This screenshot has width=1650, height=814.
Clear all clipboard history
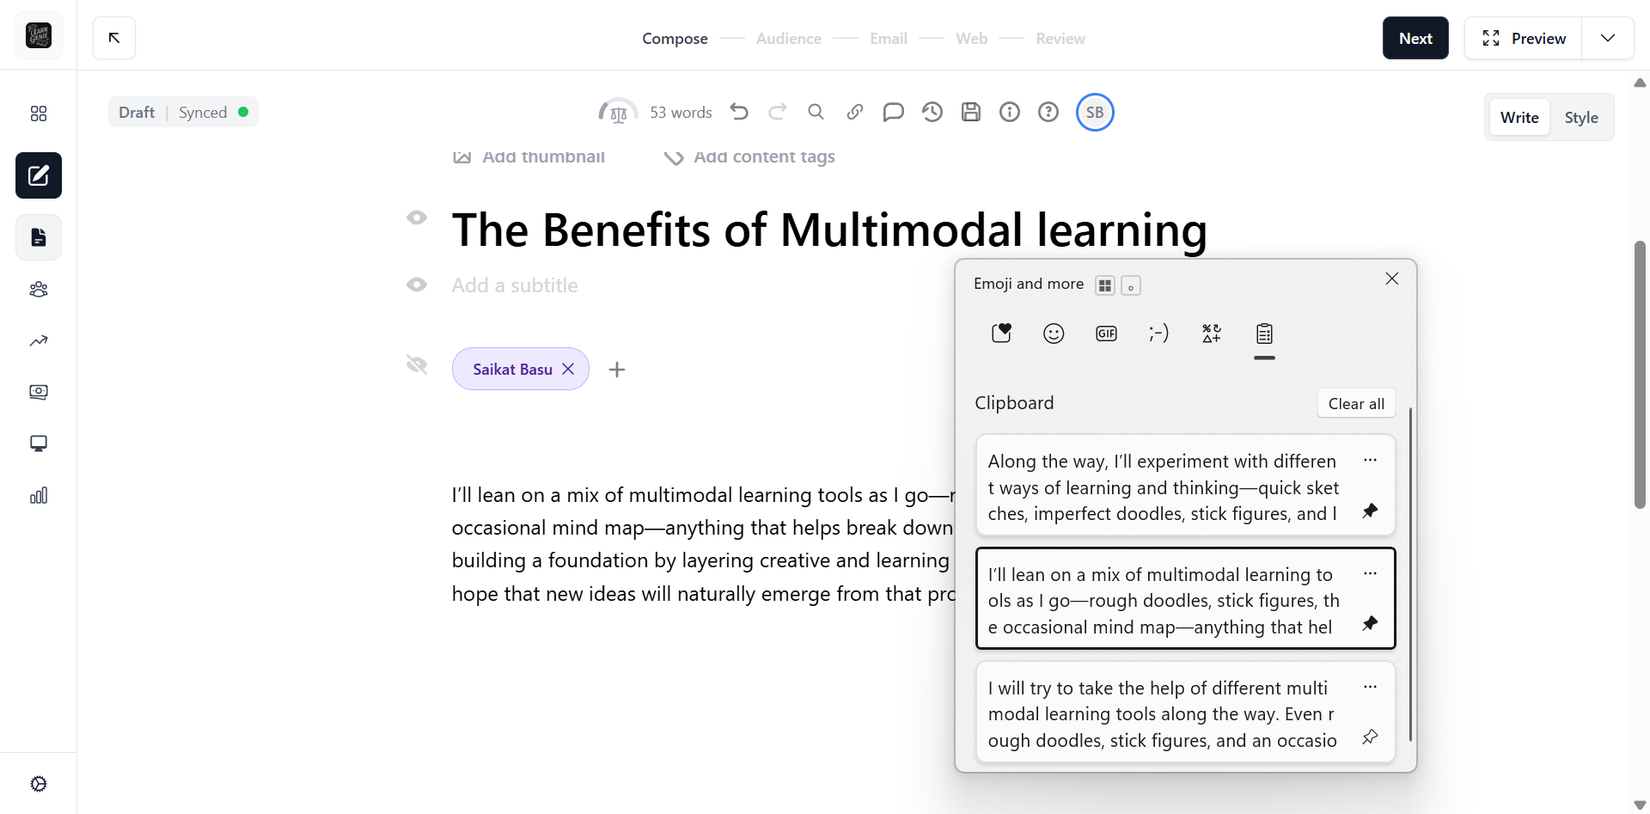coord(1356,403)
